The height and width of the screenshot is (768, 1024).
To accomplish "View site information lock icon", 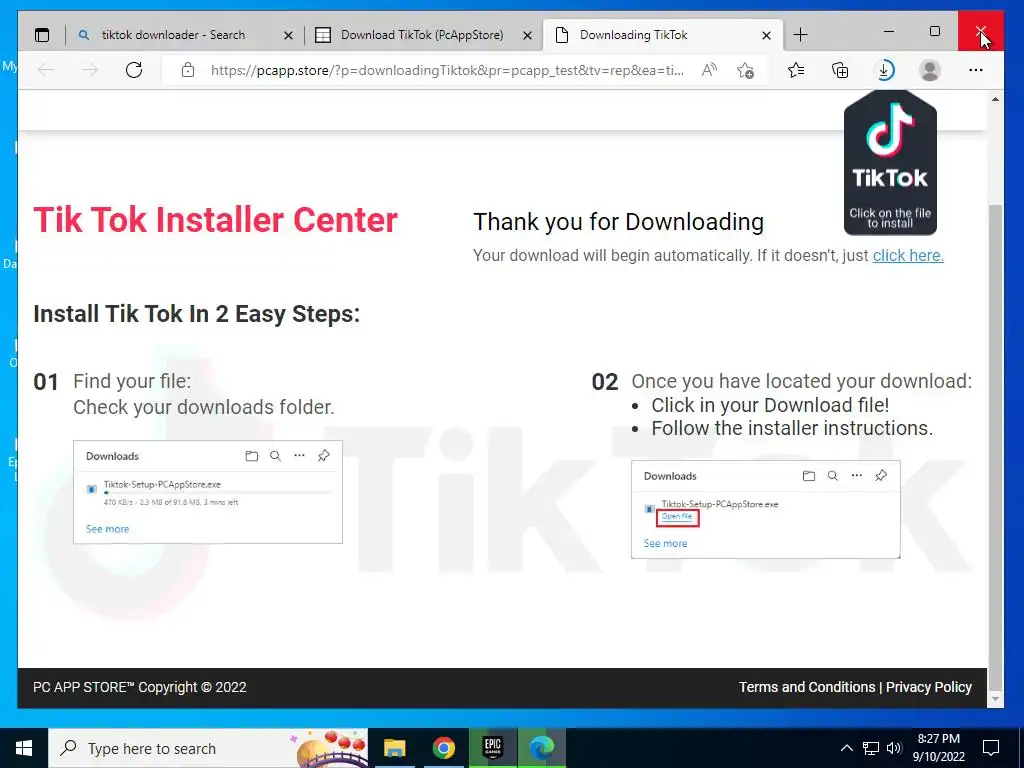I will pyautogui.click(x=188, y=70).
